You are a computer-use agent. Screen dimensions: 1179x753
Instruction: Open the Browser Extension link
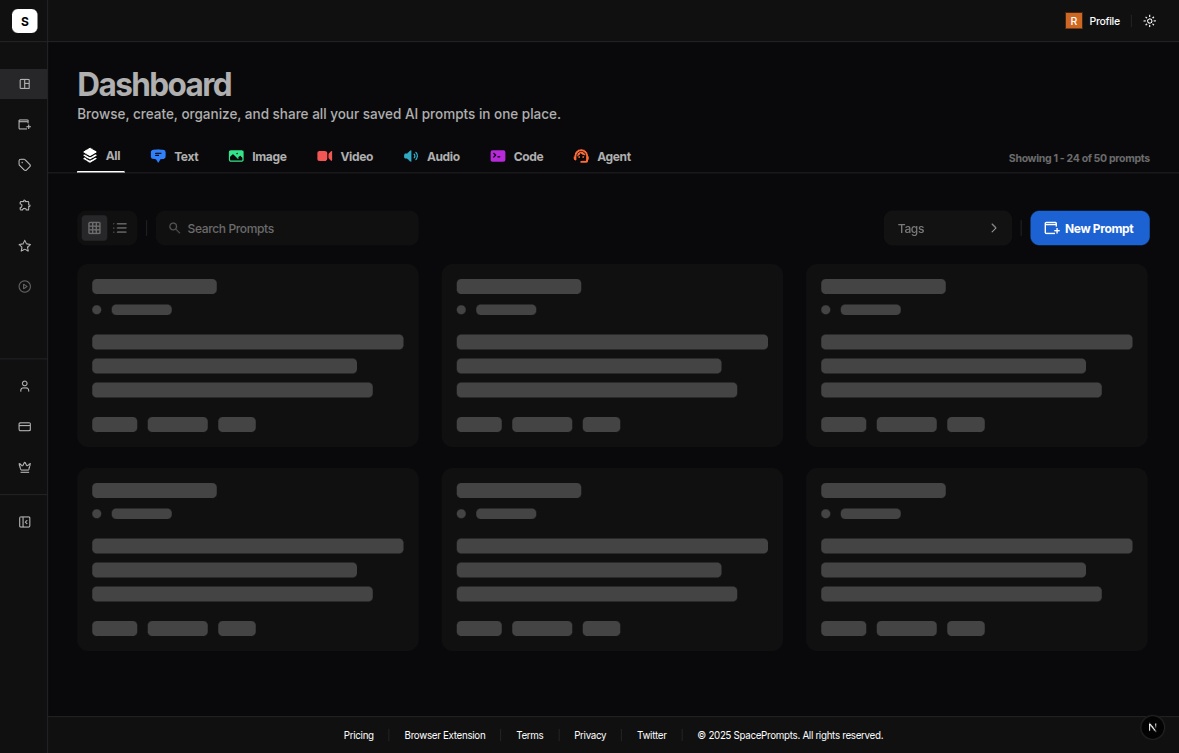(445, 735)
